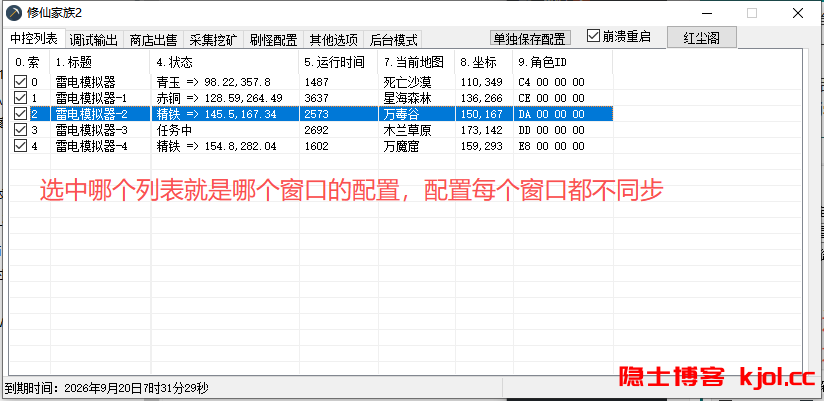Click run time value 2573
This screenshot has height=401, width=824.
(316, 114)
